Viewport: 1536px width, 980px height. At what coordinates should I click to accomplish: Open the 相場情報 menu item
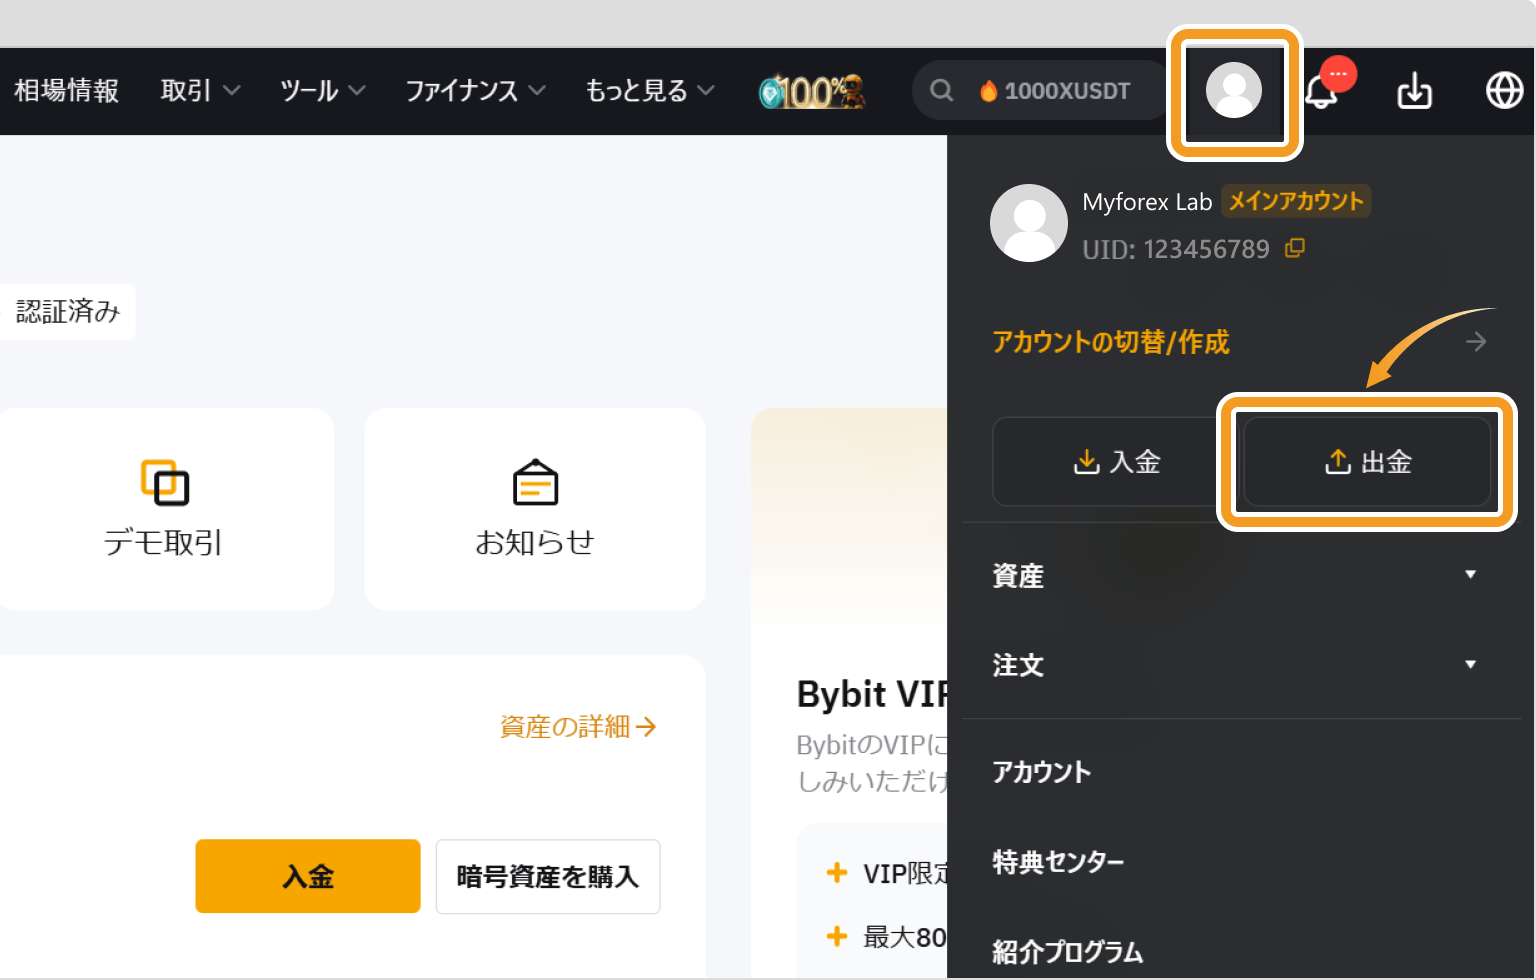click(66, 91)
